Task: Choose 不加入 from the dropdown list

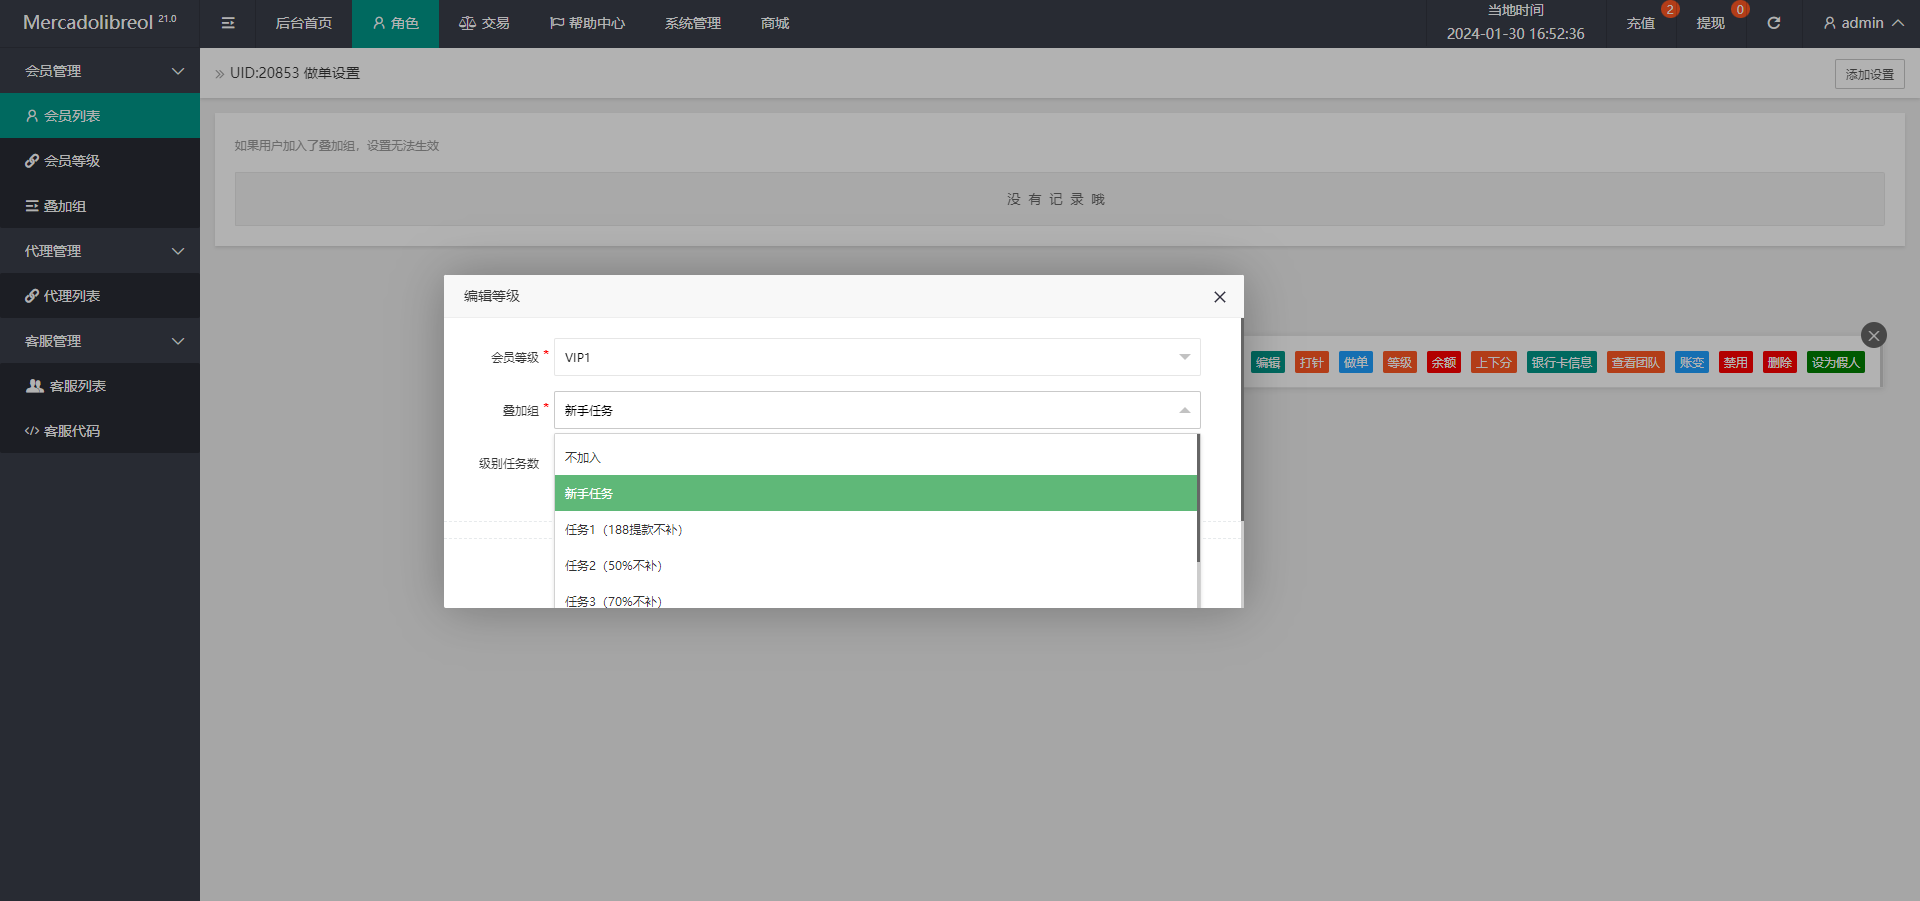Action: (x=876, y=457)
